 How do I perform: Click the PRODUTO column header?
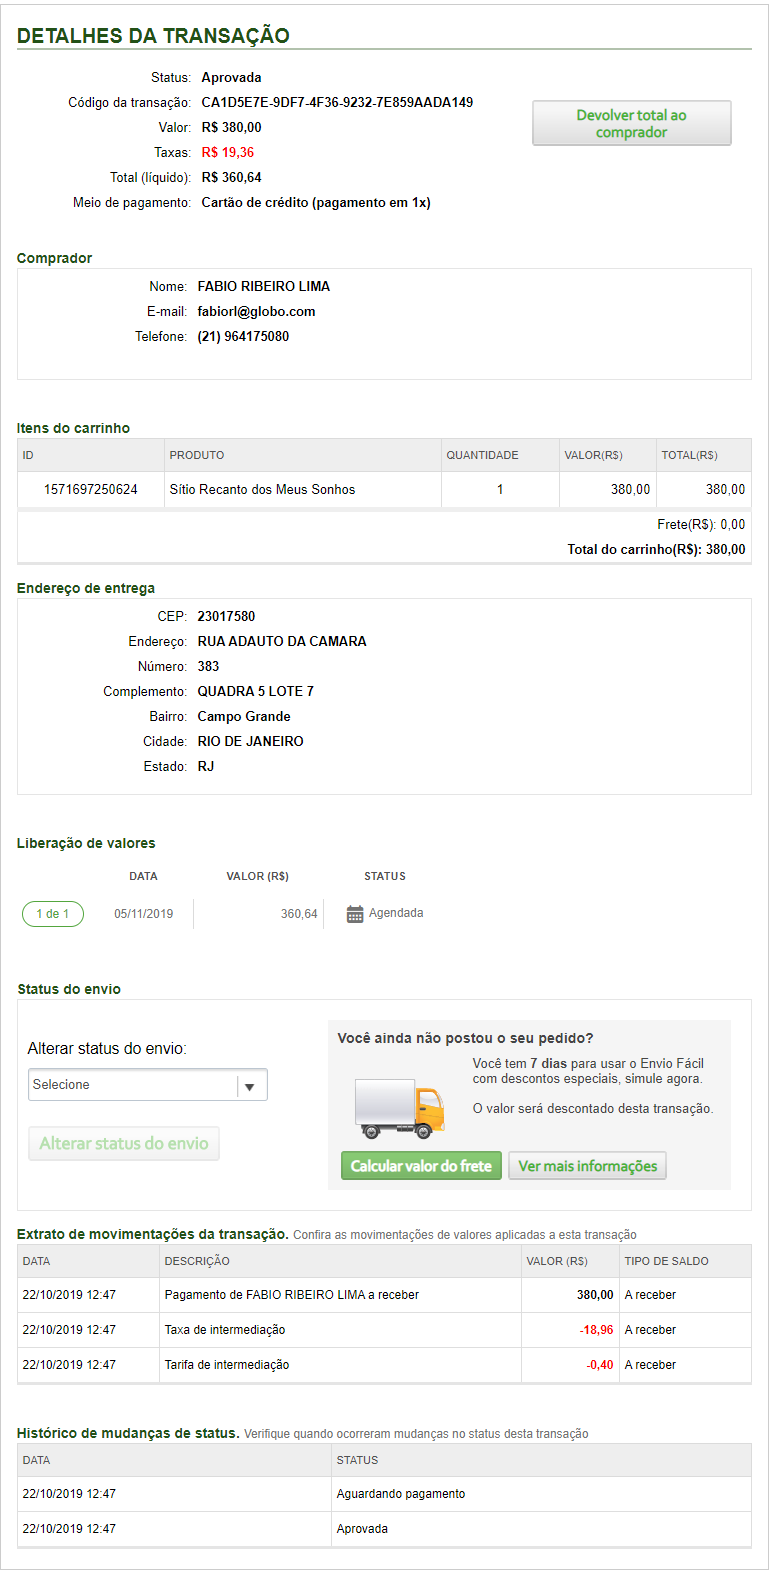pos(197,455)
